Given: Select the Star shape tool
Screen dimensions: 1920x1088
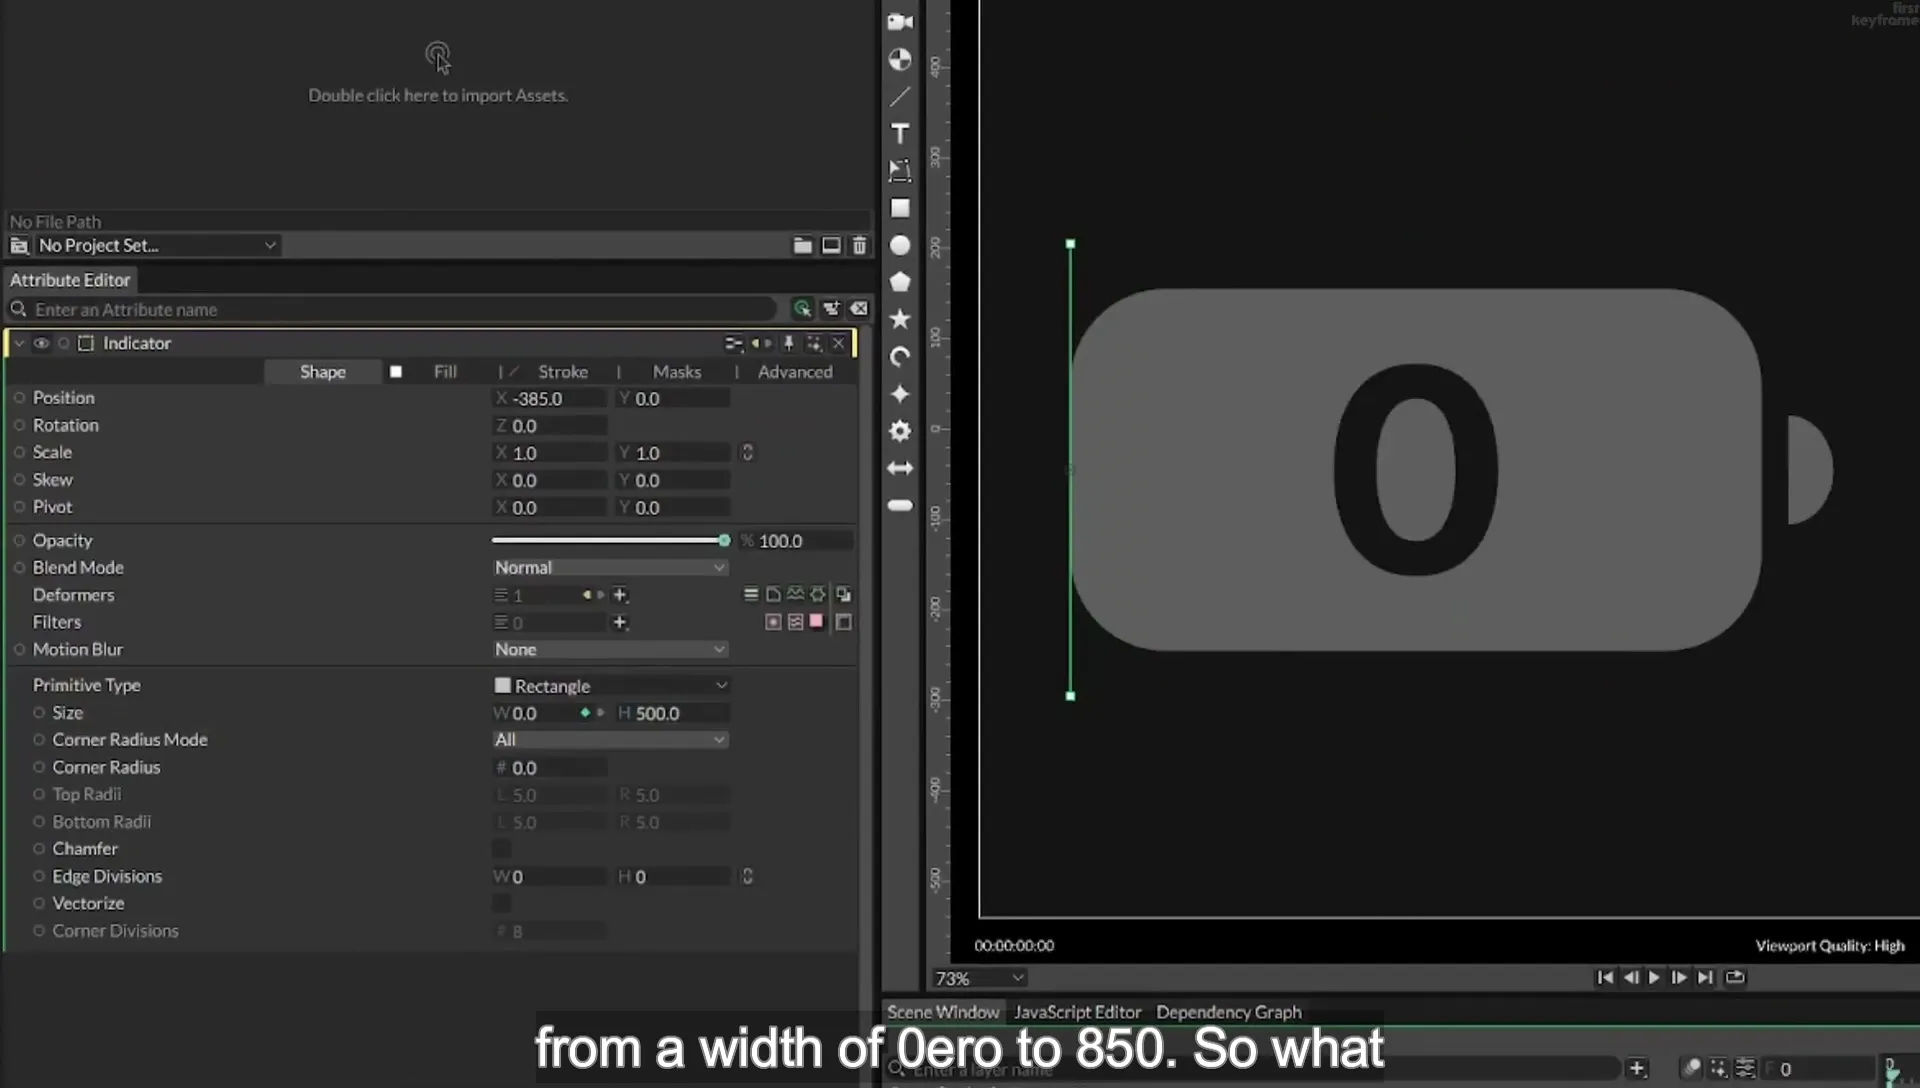Looking at the screenshot, I should [x=900, y=319].
